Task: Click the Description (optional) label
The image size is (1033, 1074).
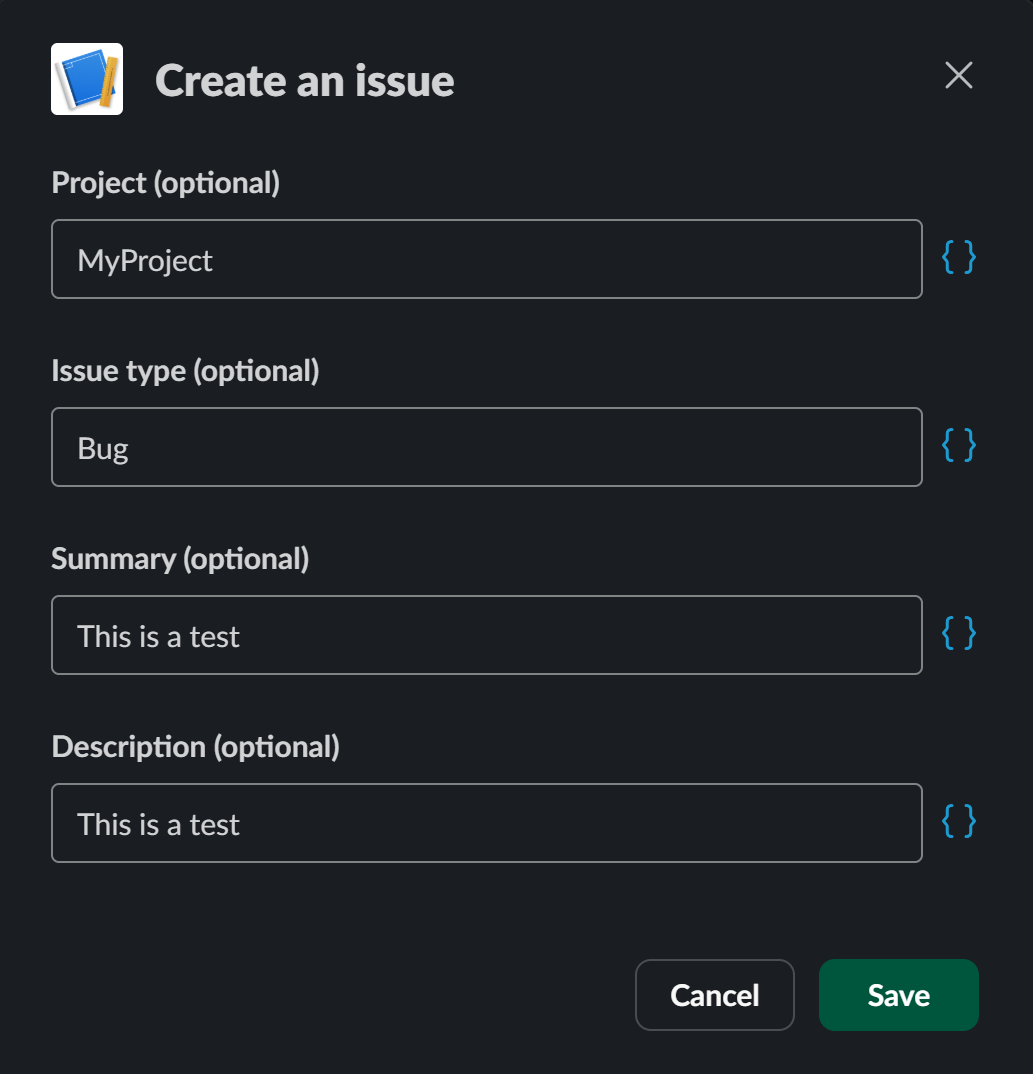Action: click(x=196, y=747)
